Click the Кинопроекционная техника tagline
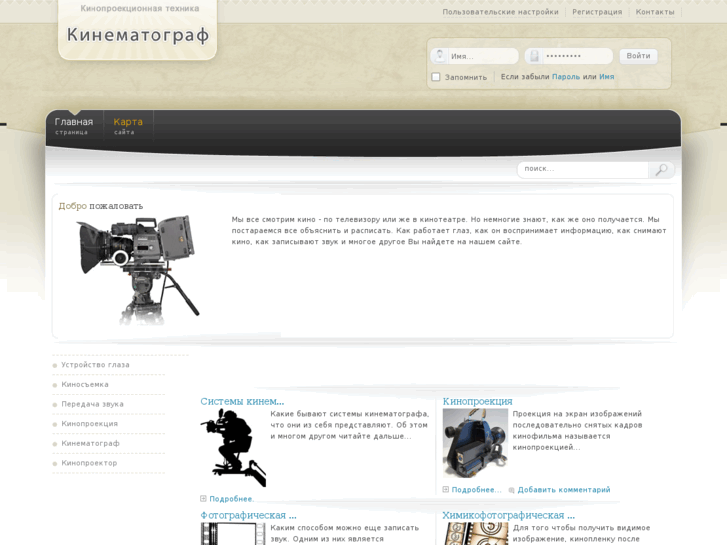The image size is (727, 545). [140, 8]
